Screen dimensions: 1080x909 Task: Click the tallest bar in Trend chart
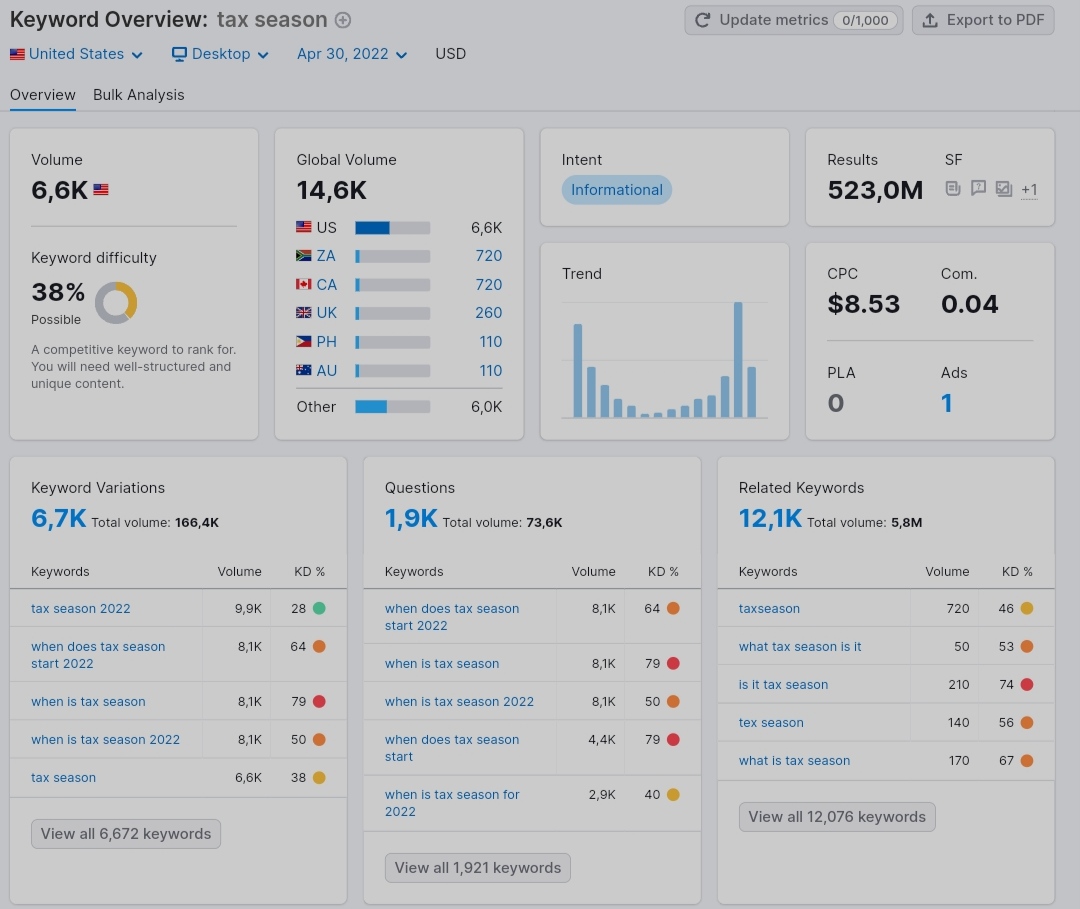click(x=738, y=359)
